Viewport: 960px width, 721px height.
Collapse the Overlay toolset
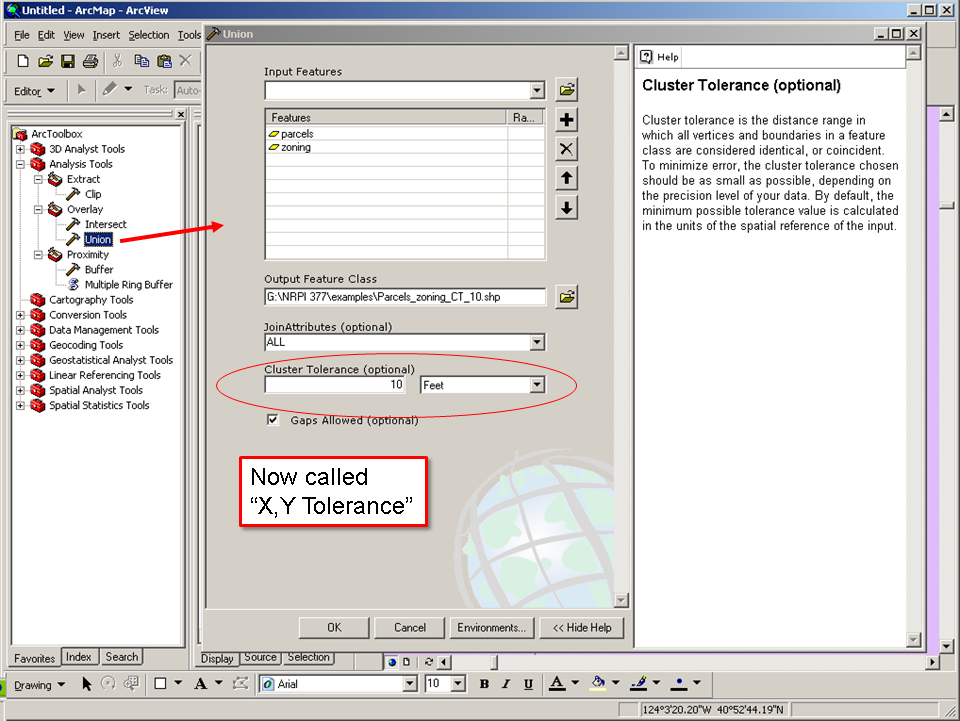pyautogui.click(x=38, y=209)
